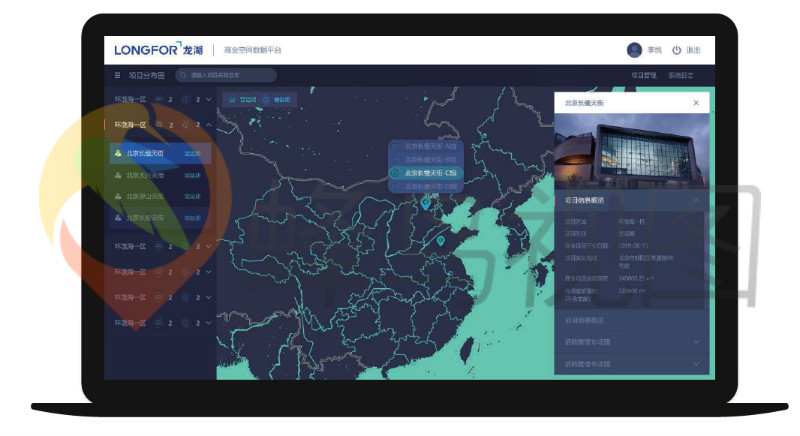This screenshot has height=436, width=800.
Task: Toggle the 营运期 map filter
Action: pos(242,99)
